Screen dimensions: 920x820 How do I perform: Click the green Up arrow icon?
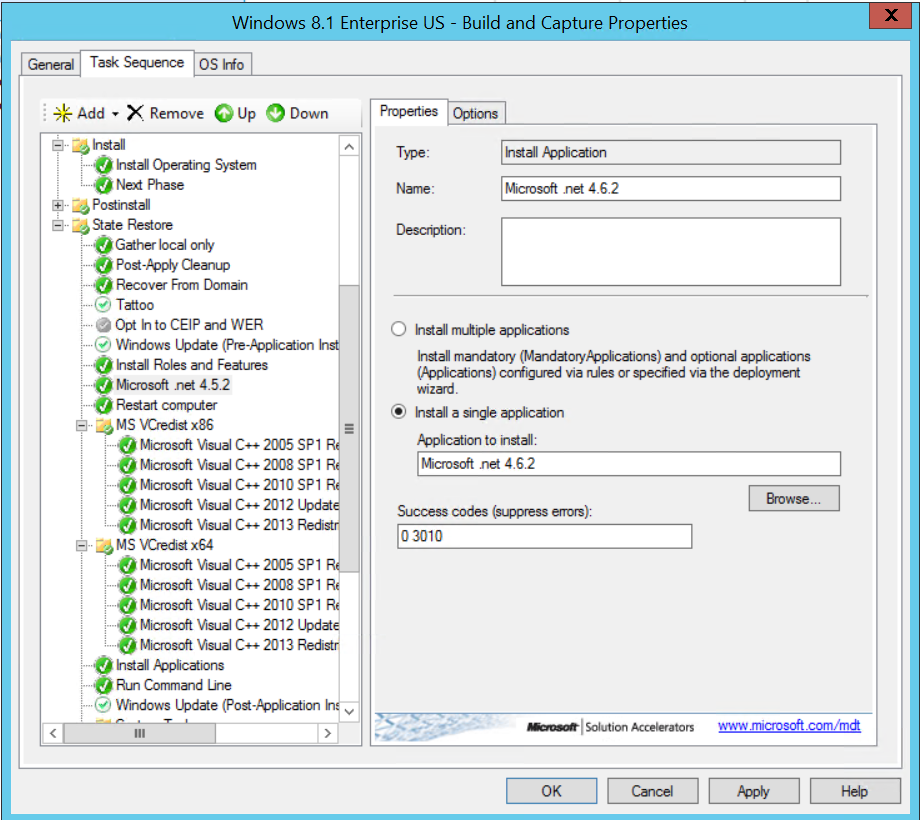click(224, 113)
